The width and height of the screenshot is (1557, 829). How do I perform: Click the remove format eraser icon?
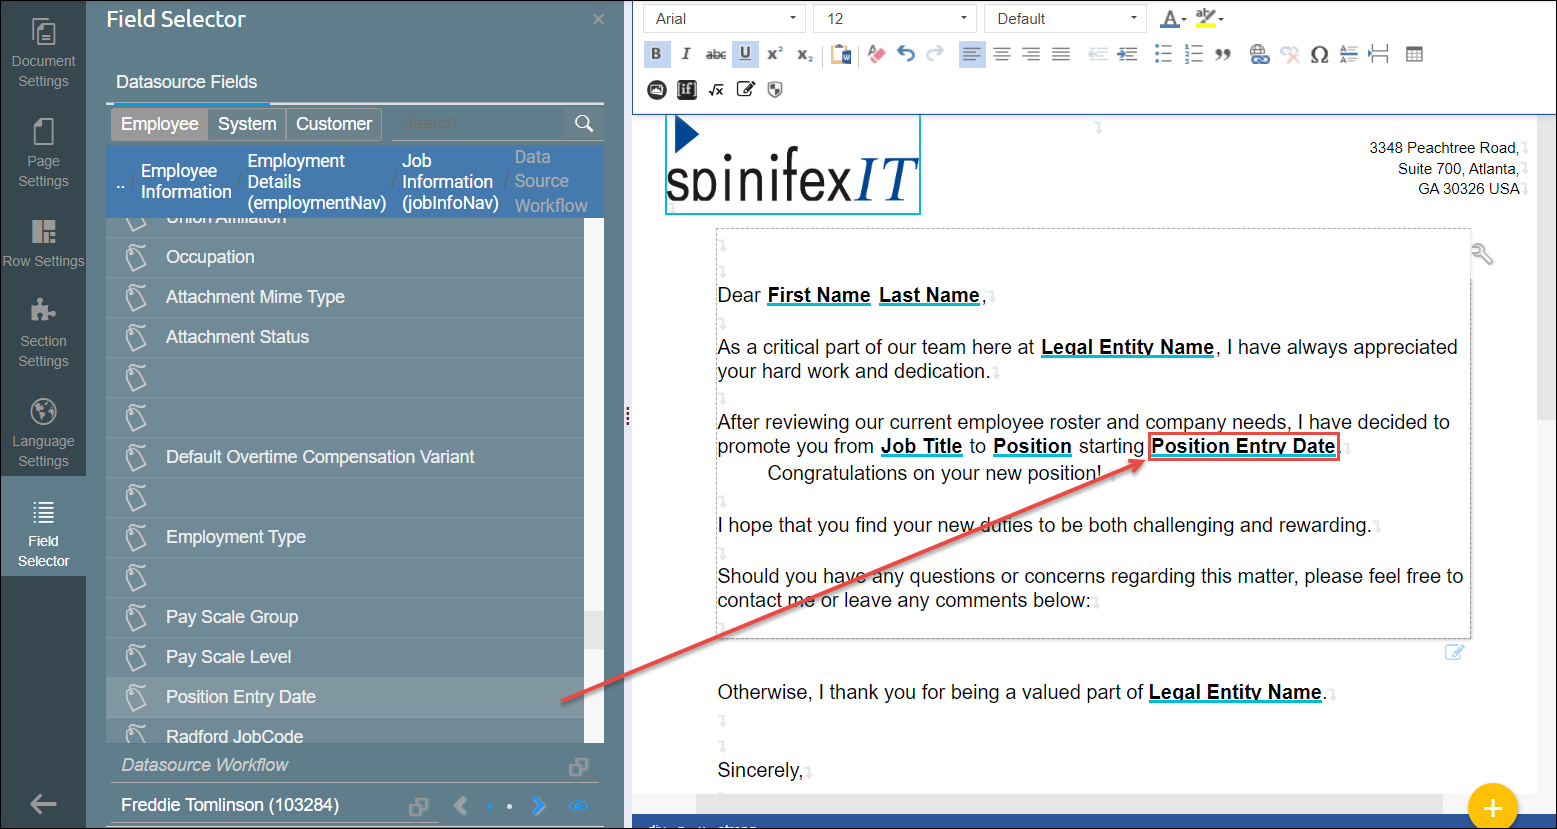click(x=876, y=55)
